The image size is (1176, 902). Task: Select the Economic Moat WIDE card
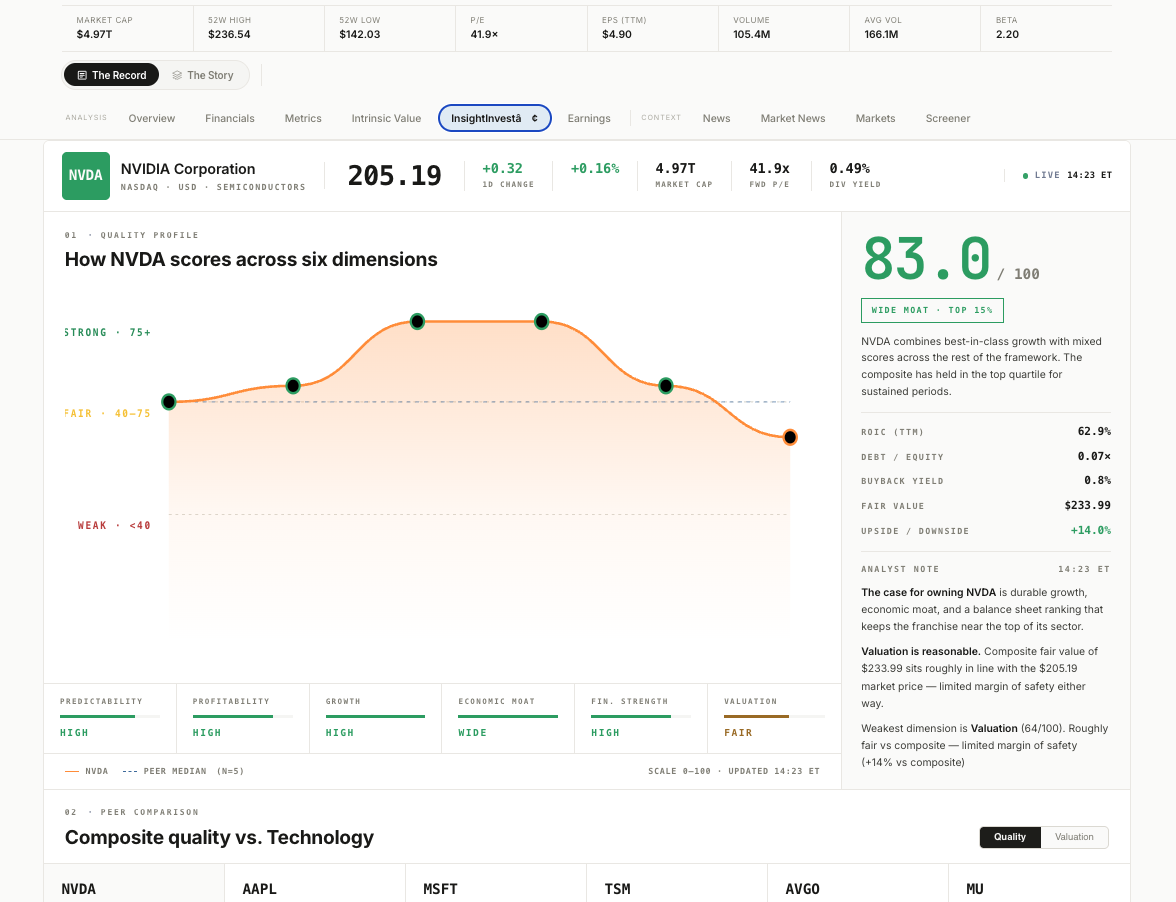pos(508,718)
